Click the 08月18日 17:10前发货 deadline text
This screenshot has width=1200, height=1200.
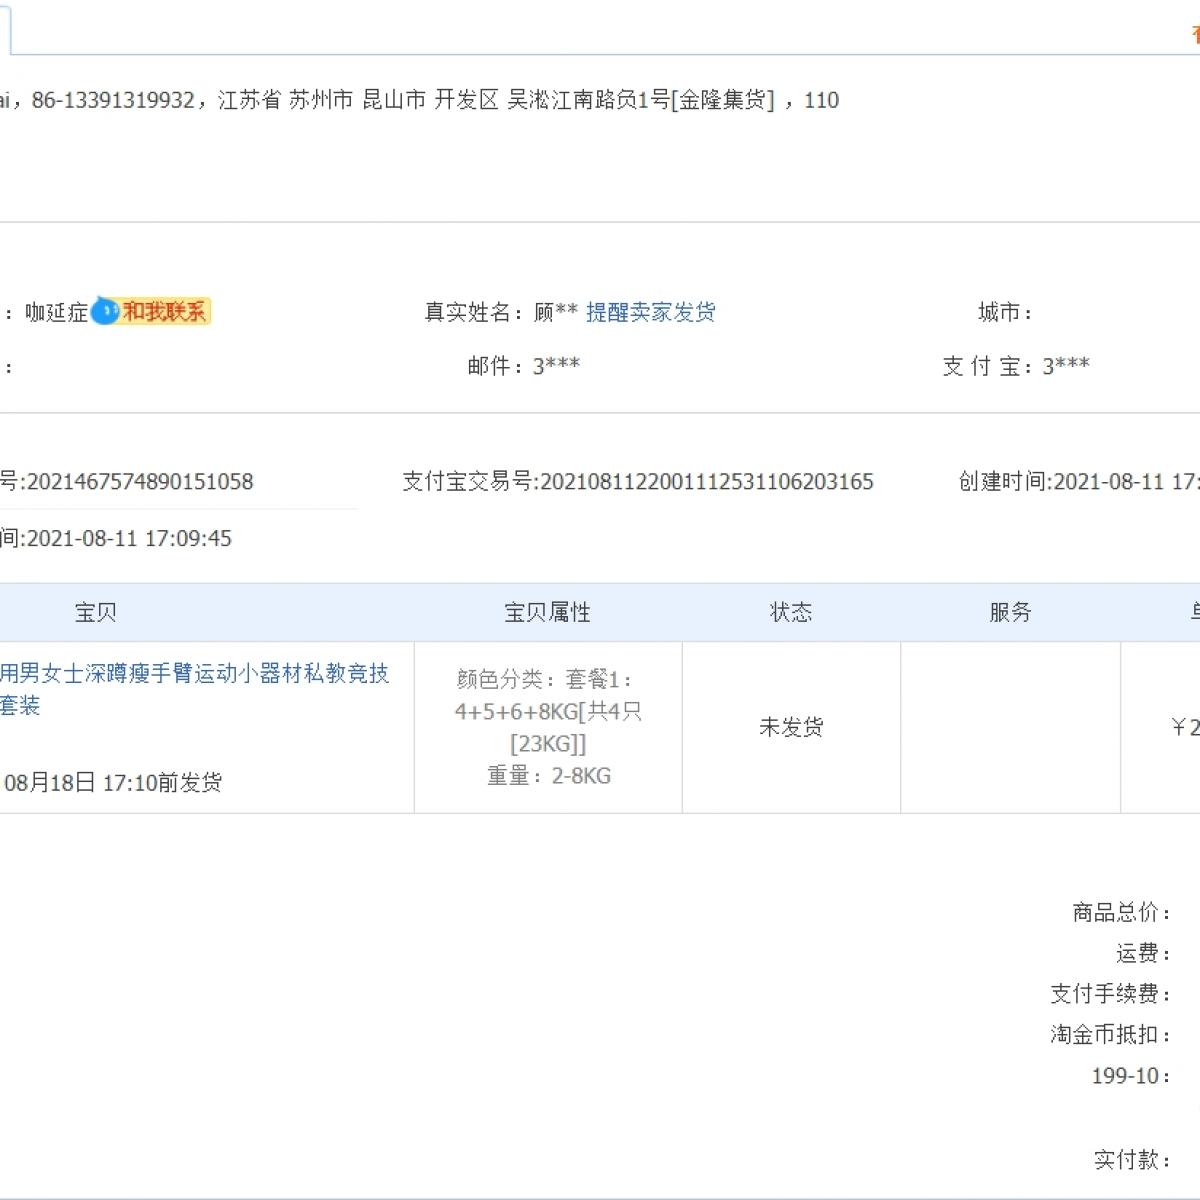(113, 782)
